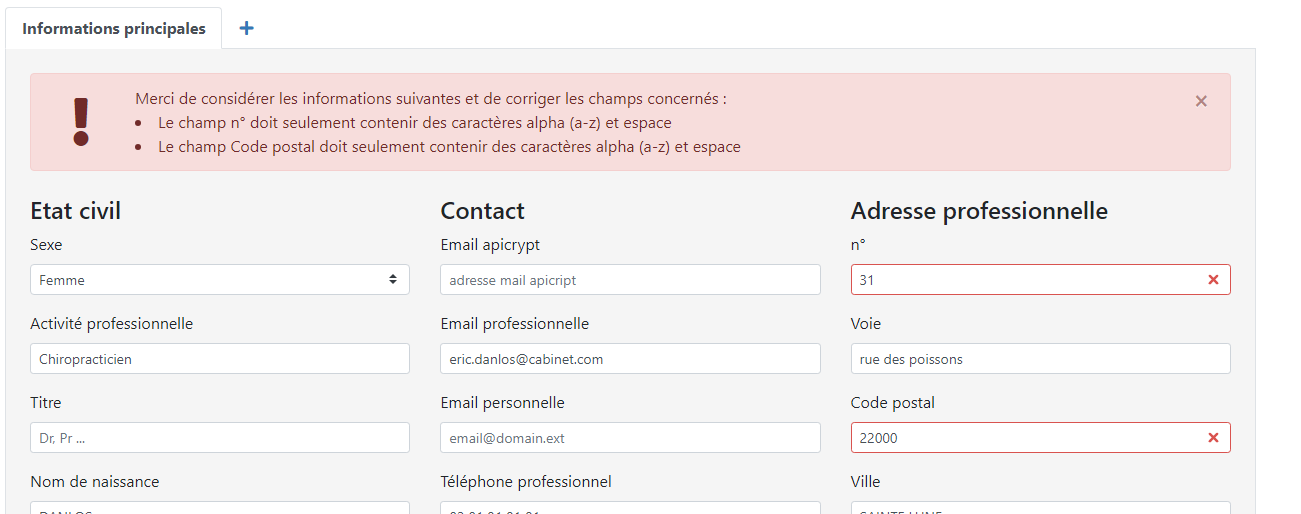Focus the Voie address field
Screen dimensions: 1301x514
1040,359
